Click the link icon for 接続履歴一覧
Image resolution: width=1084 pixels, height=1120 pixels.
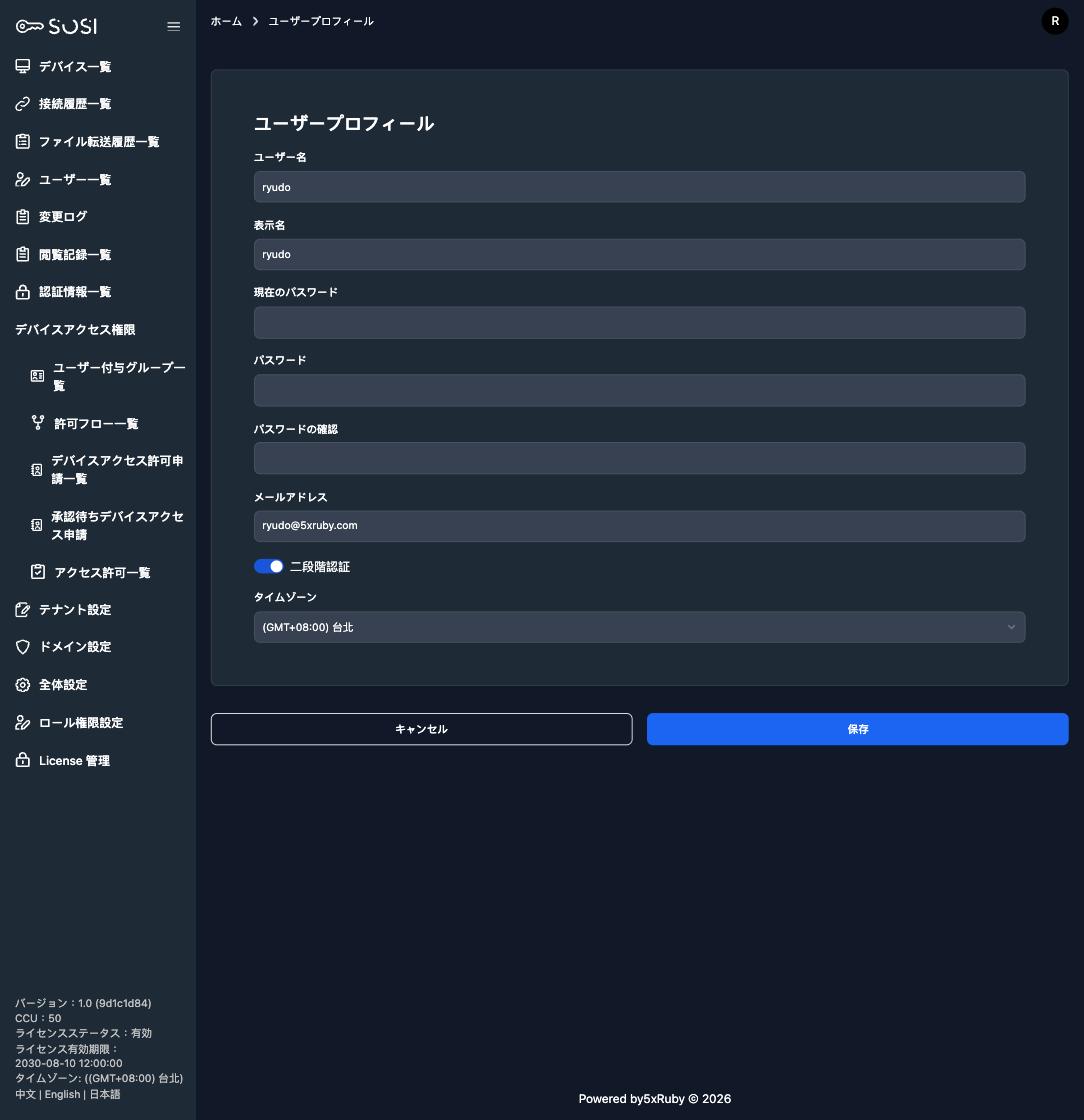point(23,104)
